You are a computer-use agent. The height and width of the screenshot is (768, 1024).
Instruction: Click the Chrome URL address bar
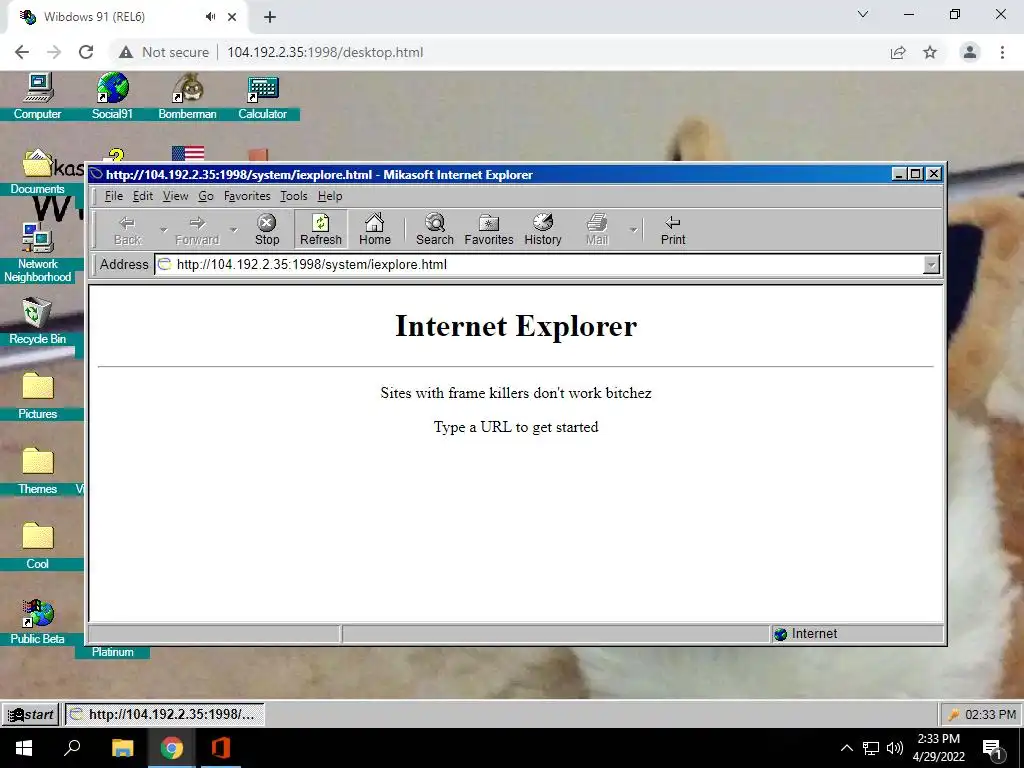click(x=325, y=52)
